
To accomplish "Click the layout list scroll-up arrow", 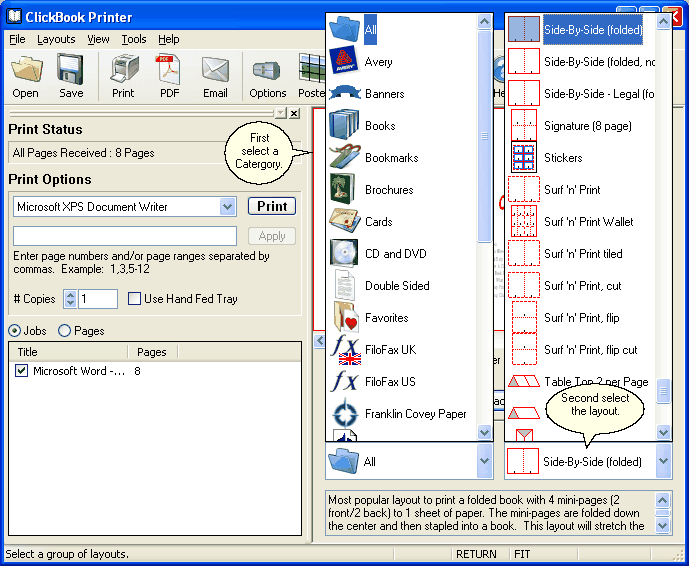I will pyautogui.click(x=664, y=21).
